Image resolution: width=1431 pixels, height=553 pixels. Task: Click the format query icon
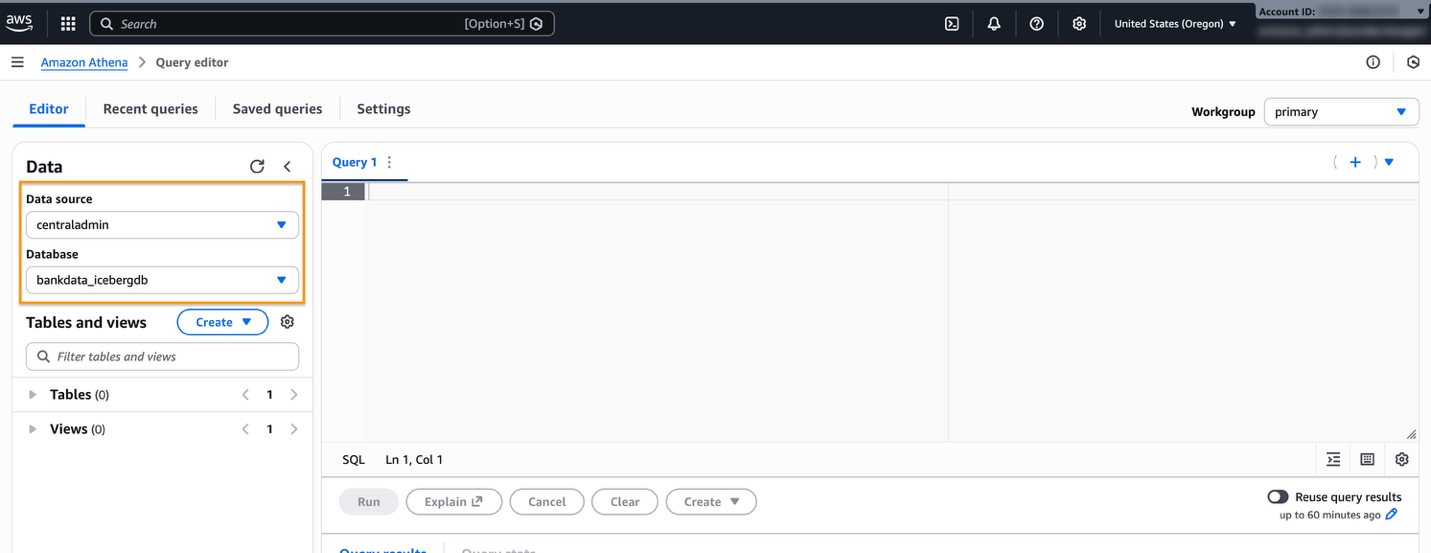[x=1333, y=460]
